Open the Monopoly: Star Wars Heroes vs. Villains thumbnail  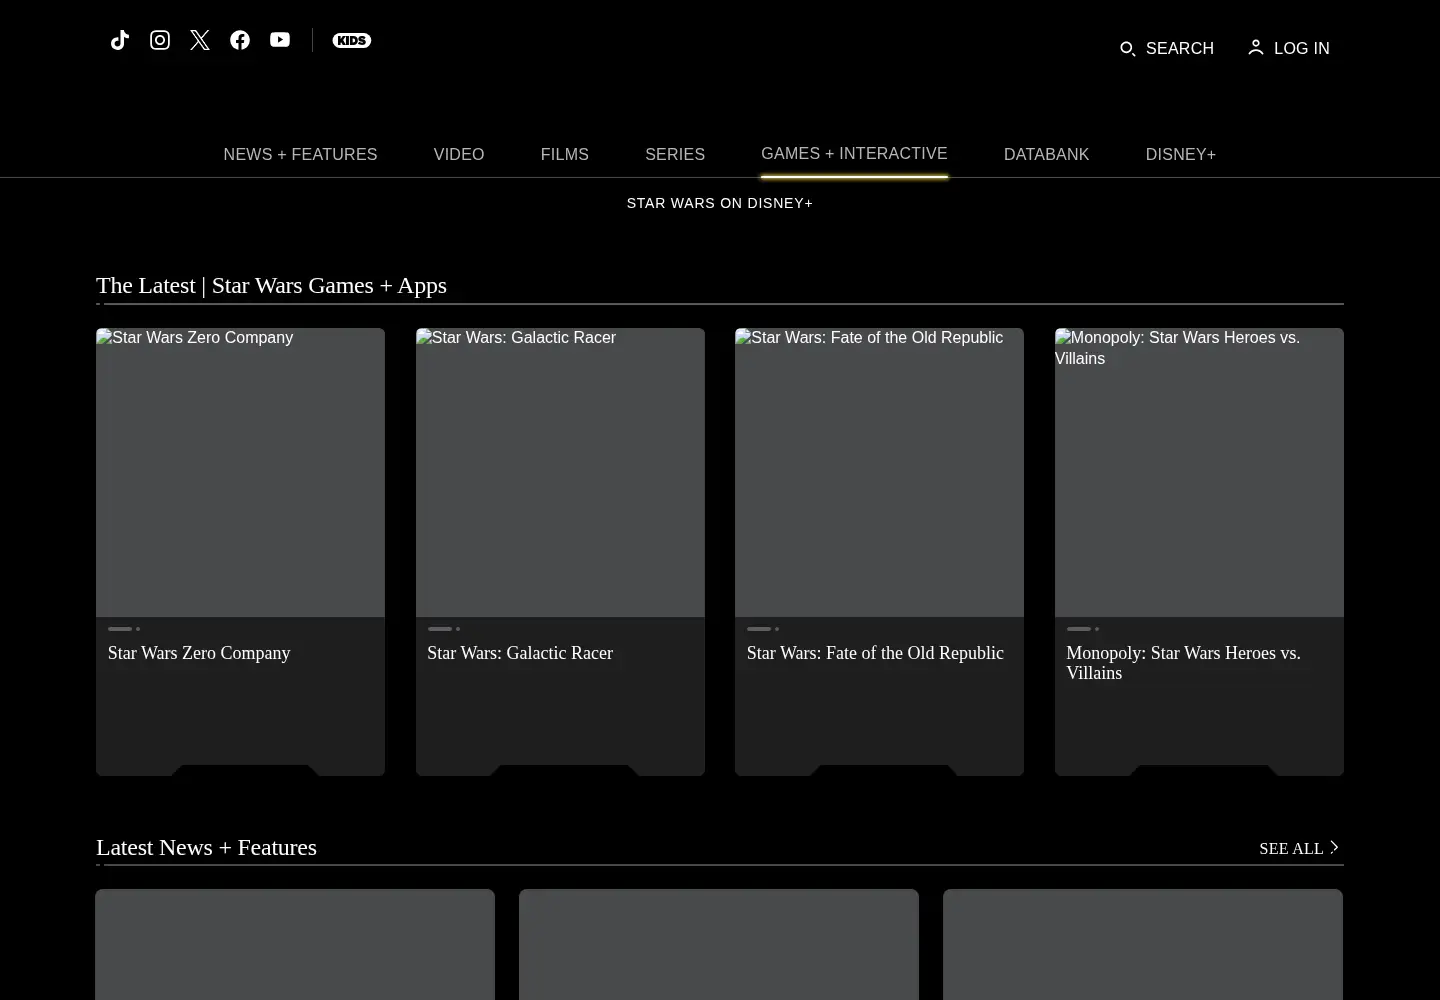1199,472
